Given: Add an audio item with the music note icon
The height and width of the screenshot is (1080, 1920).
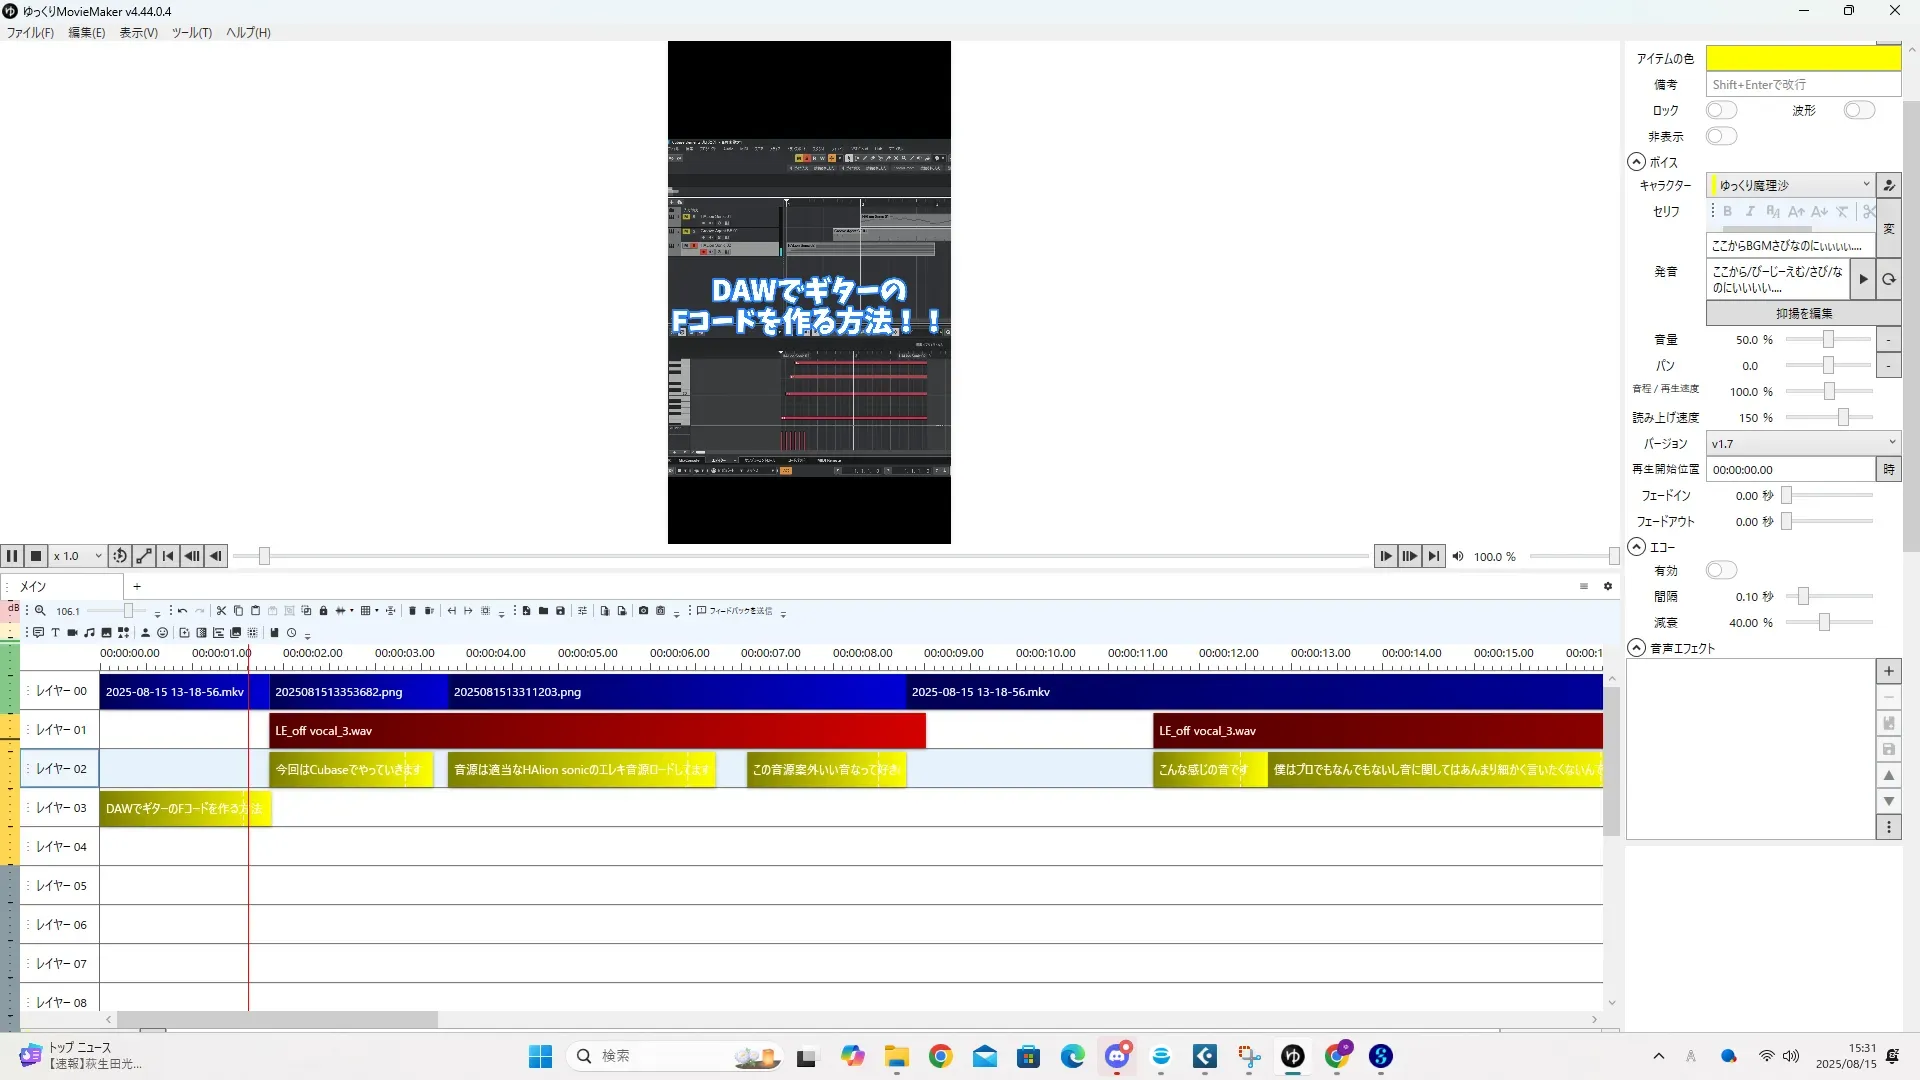Looking at the screenshot, I should 89,633.
